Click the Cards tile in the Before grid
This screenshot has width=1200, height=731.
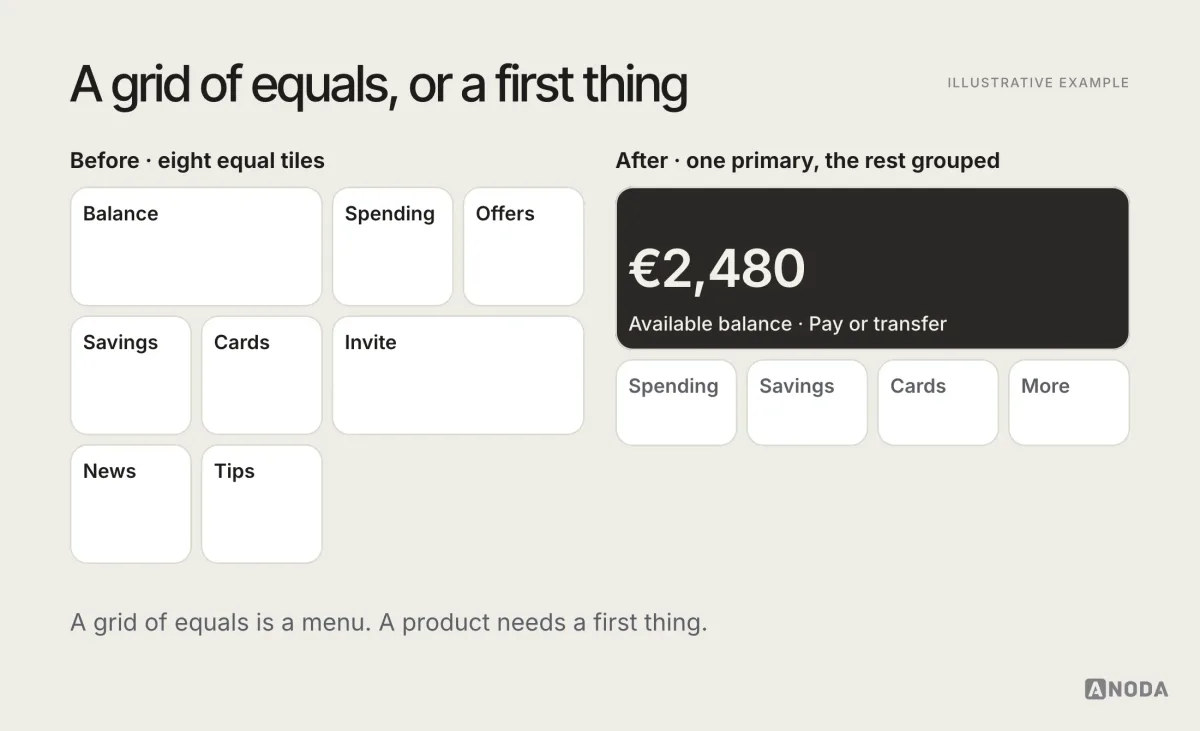pos(261,375)
